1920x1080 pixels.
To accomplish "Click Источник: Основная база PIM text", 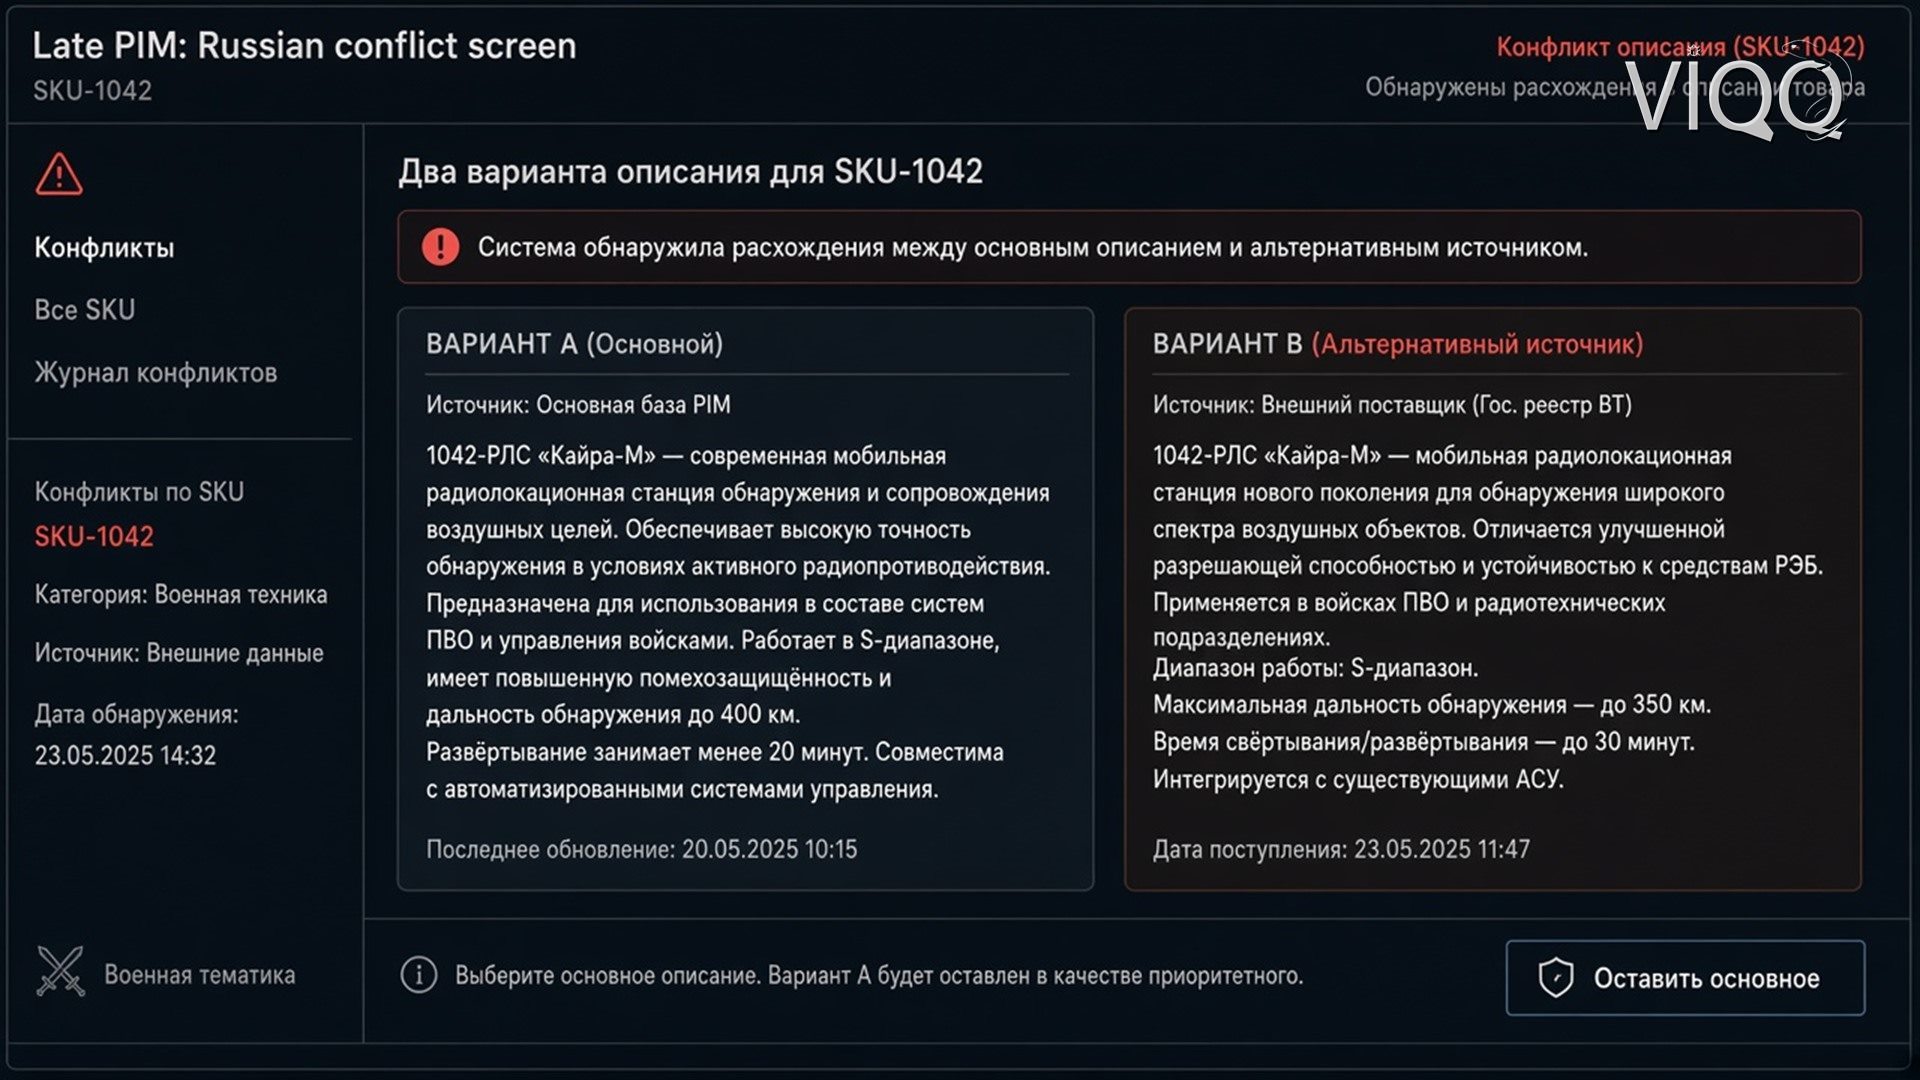I will (578, 405).
